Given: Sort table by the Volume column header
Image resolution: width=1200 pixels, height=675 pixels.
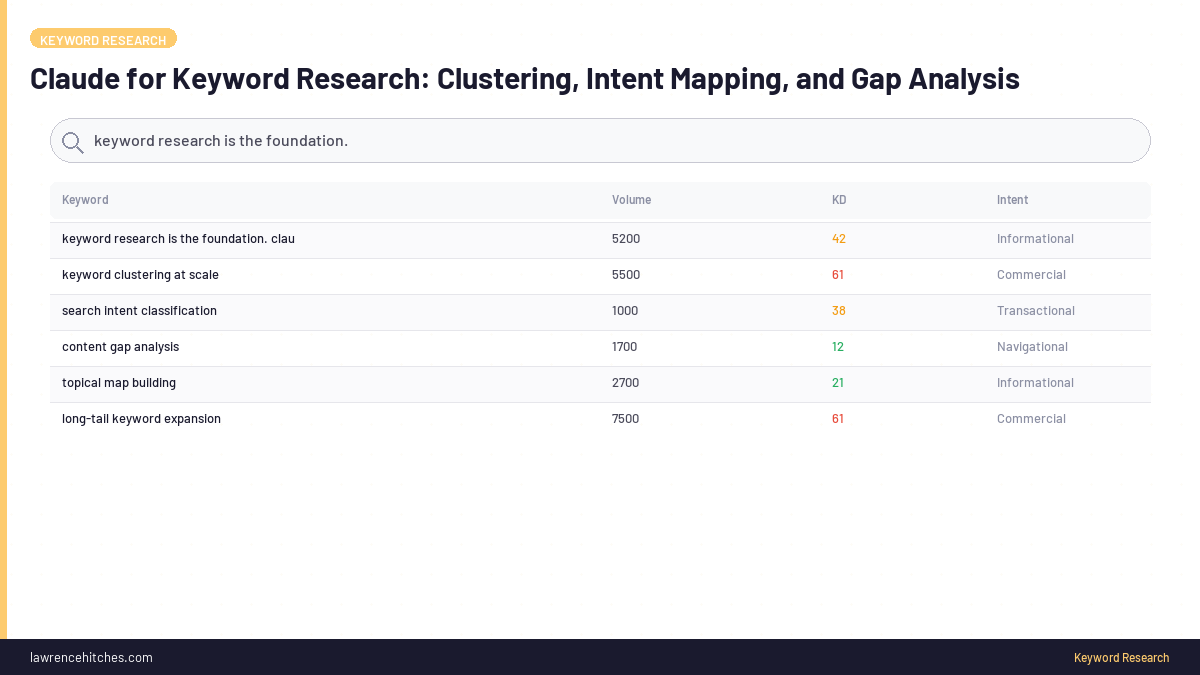Looking at the screenshot, I should click(x=631, y=199).
